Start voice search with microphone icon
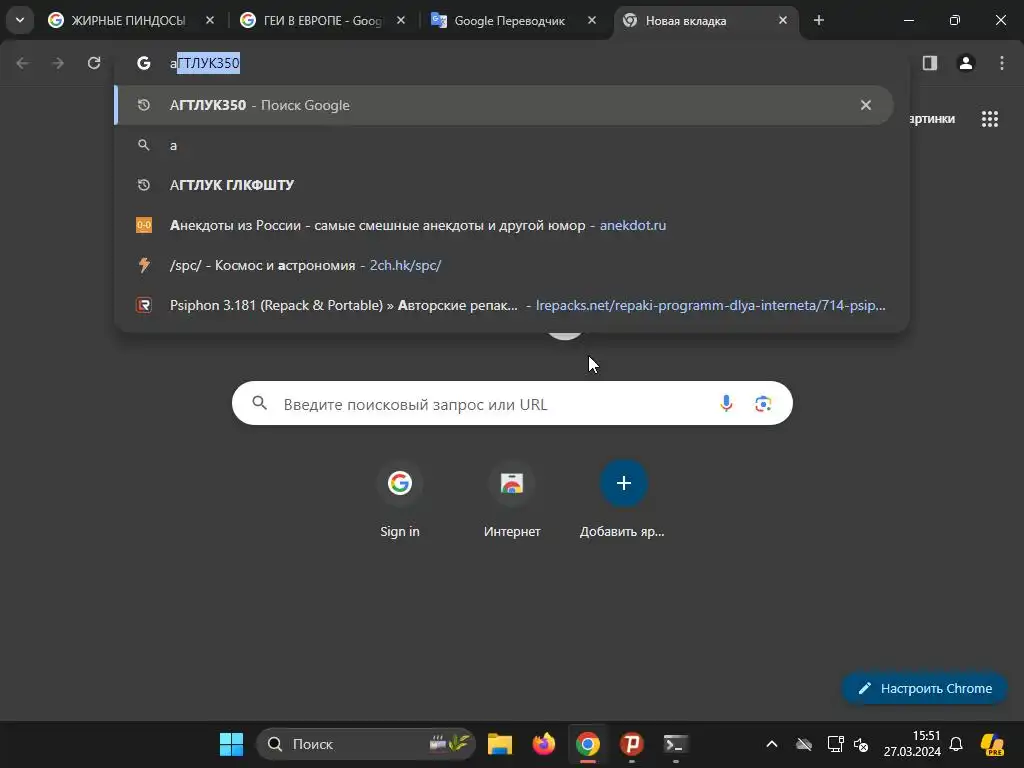The image size is (1024, 768). click(726, 404)
